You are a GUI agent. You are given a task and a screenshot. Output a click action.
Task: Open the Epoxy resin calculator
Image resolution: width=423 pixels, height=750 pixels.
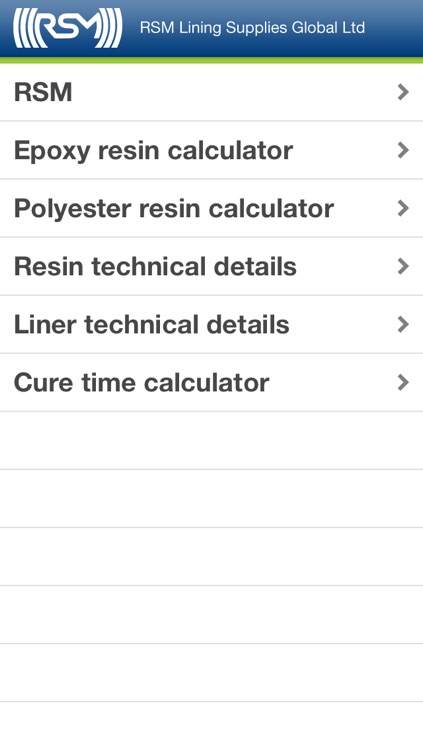pyautogui.click(x=212, y=150)
